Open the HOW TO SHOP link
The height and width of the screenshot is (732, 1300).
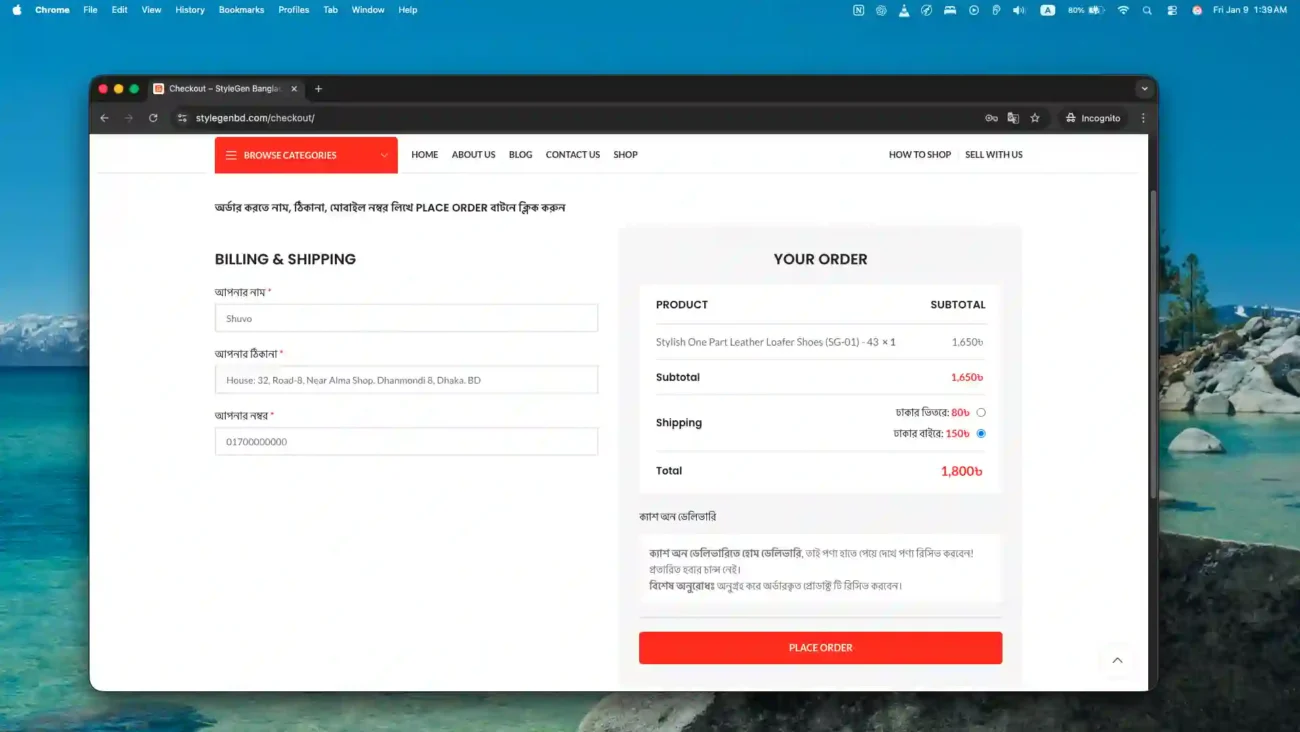[x=919, y=155]
